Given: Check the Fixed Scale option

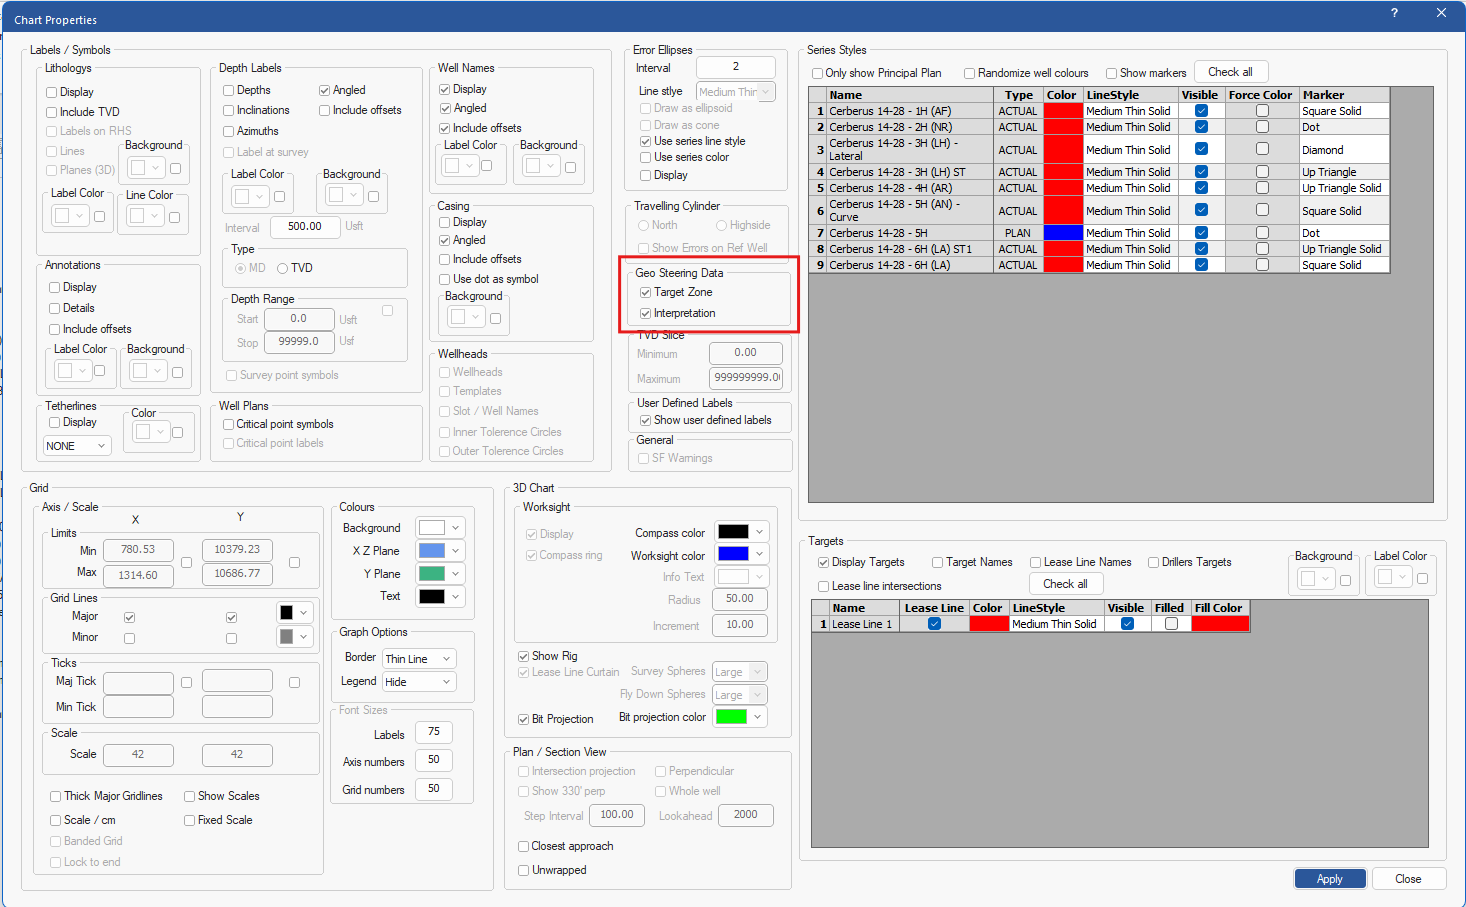Looking at the screenshot, I should click(x=190, y=821).
